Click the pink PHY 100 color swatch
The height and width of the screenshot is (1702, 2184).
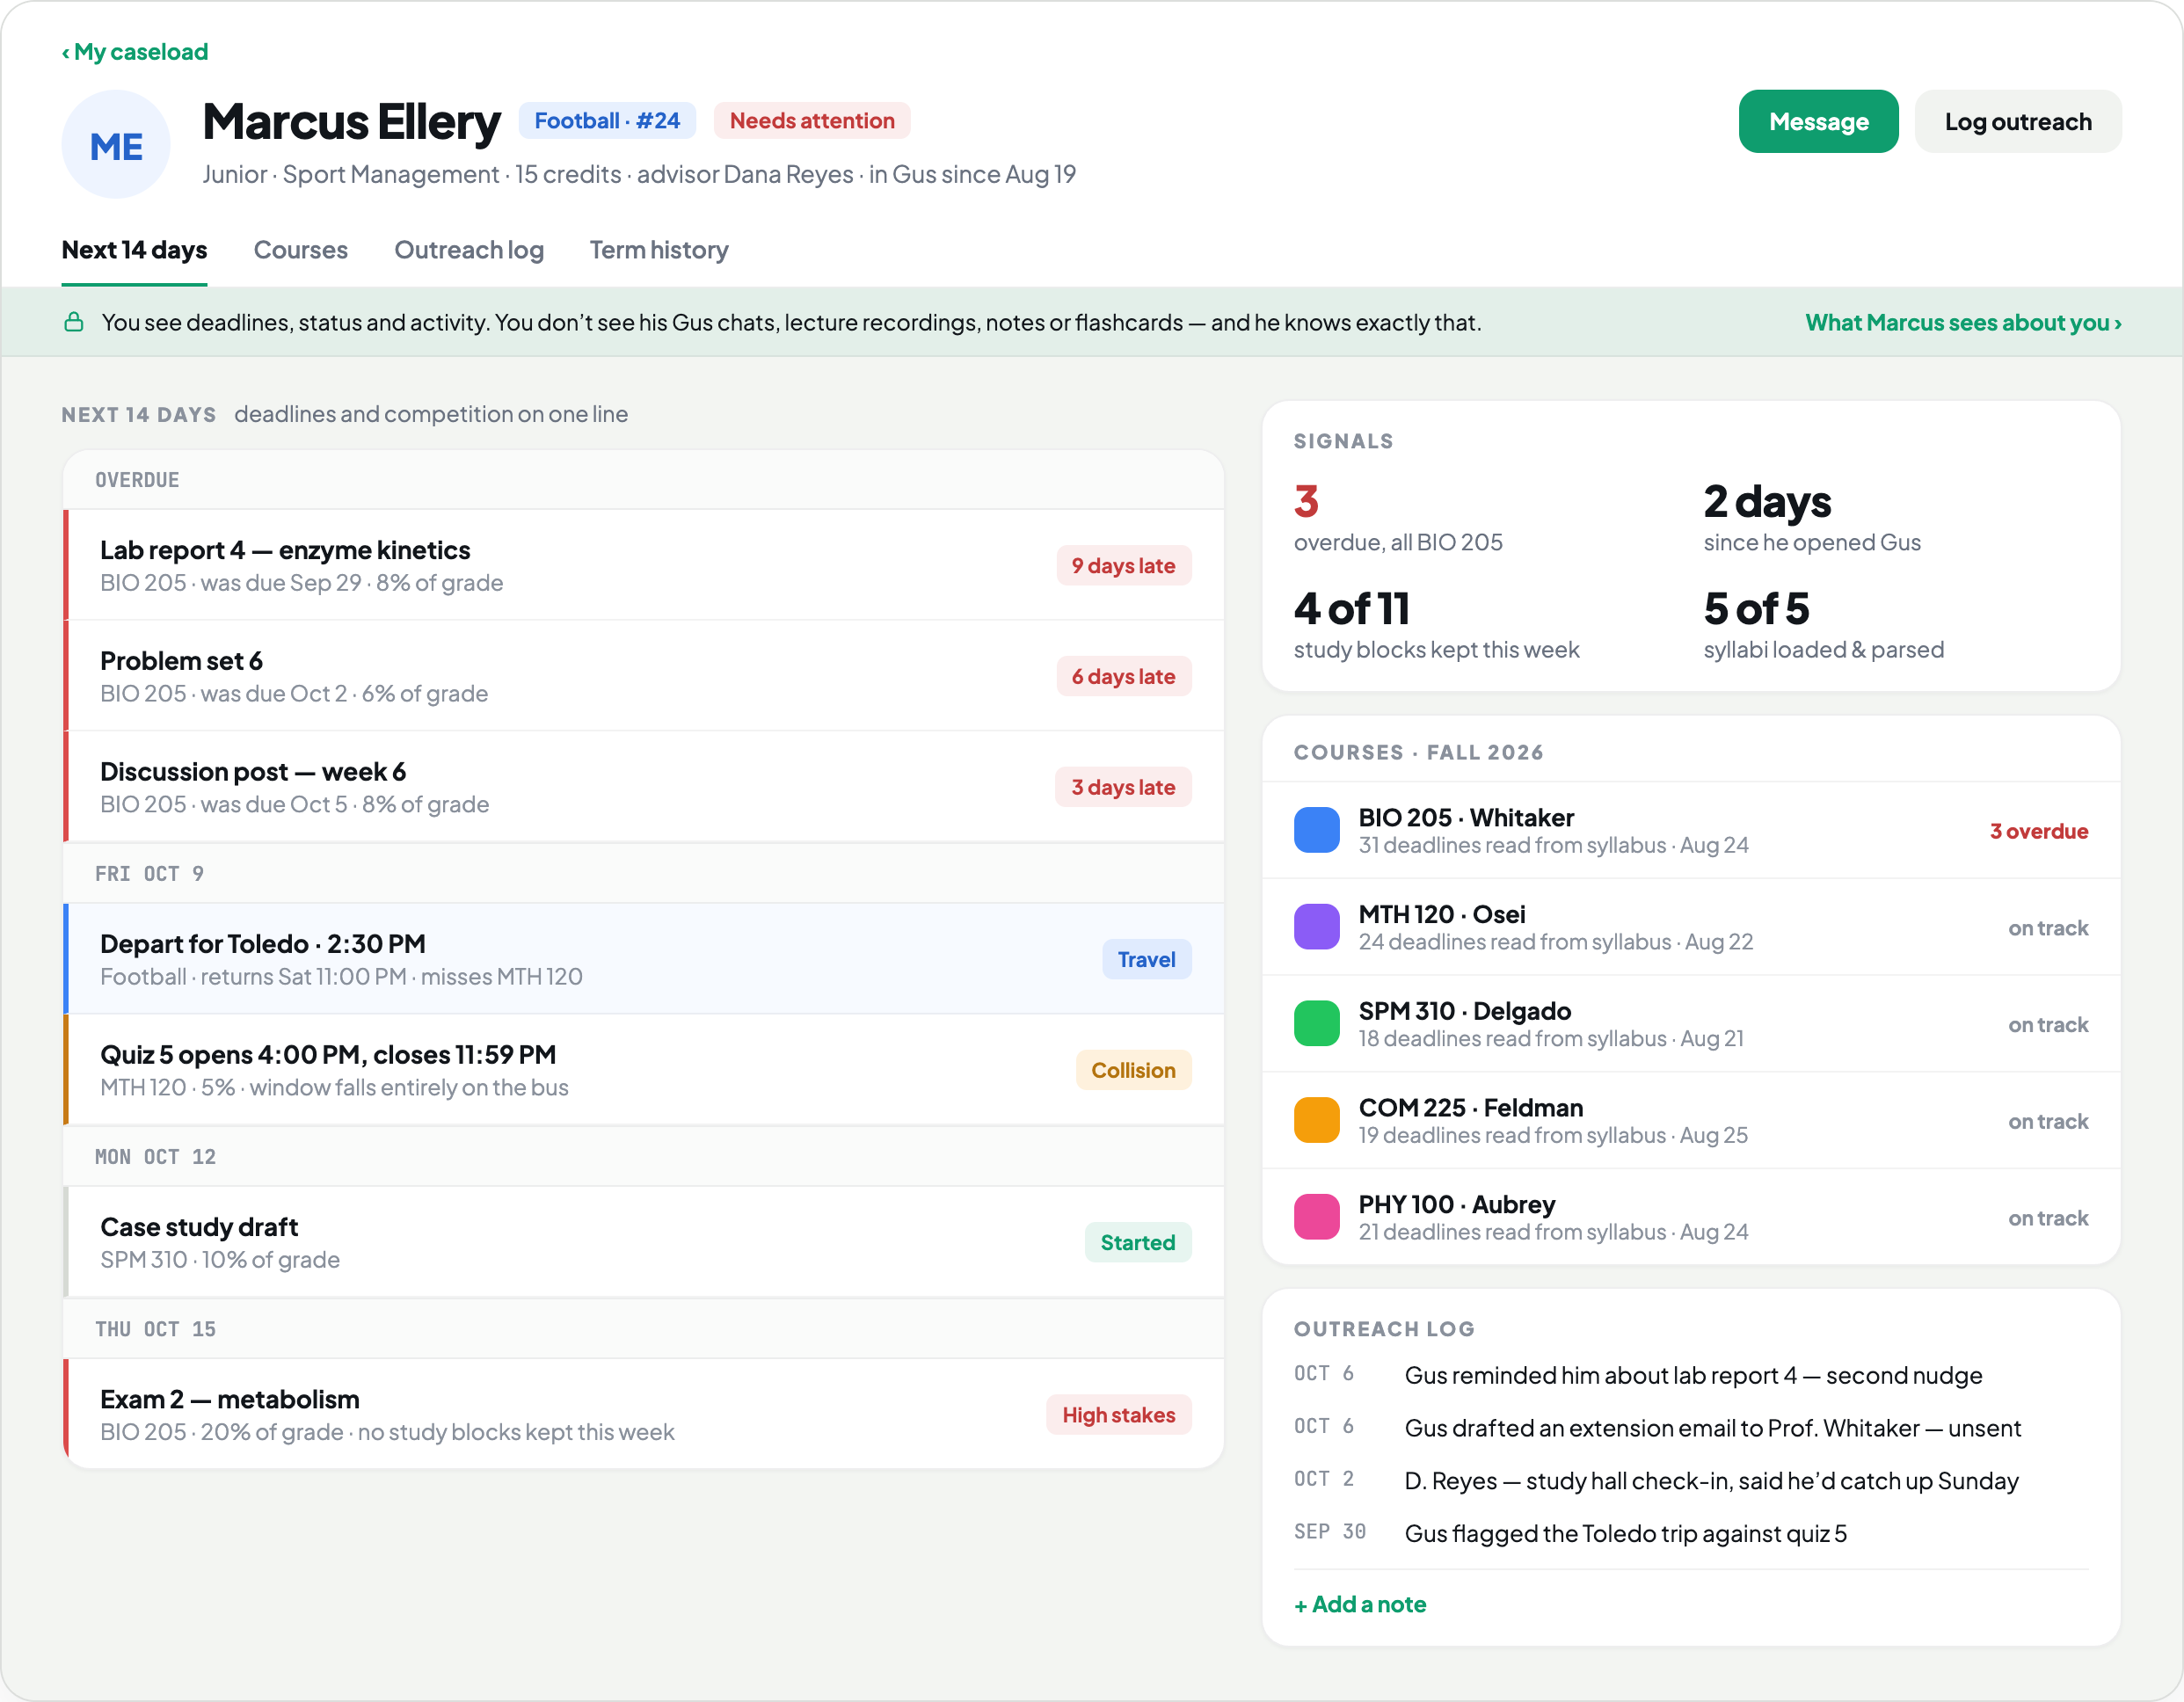pyautogui.click(x=1316, y=1217)
